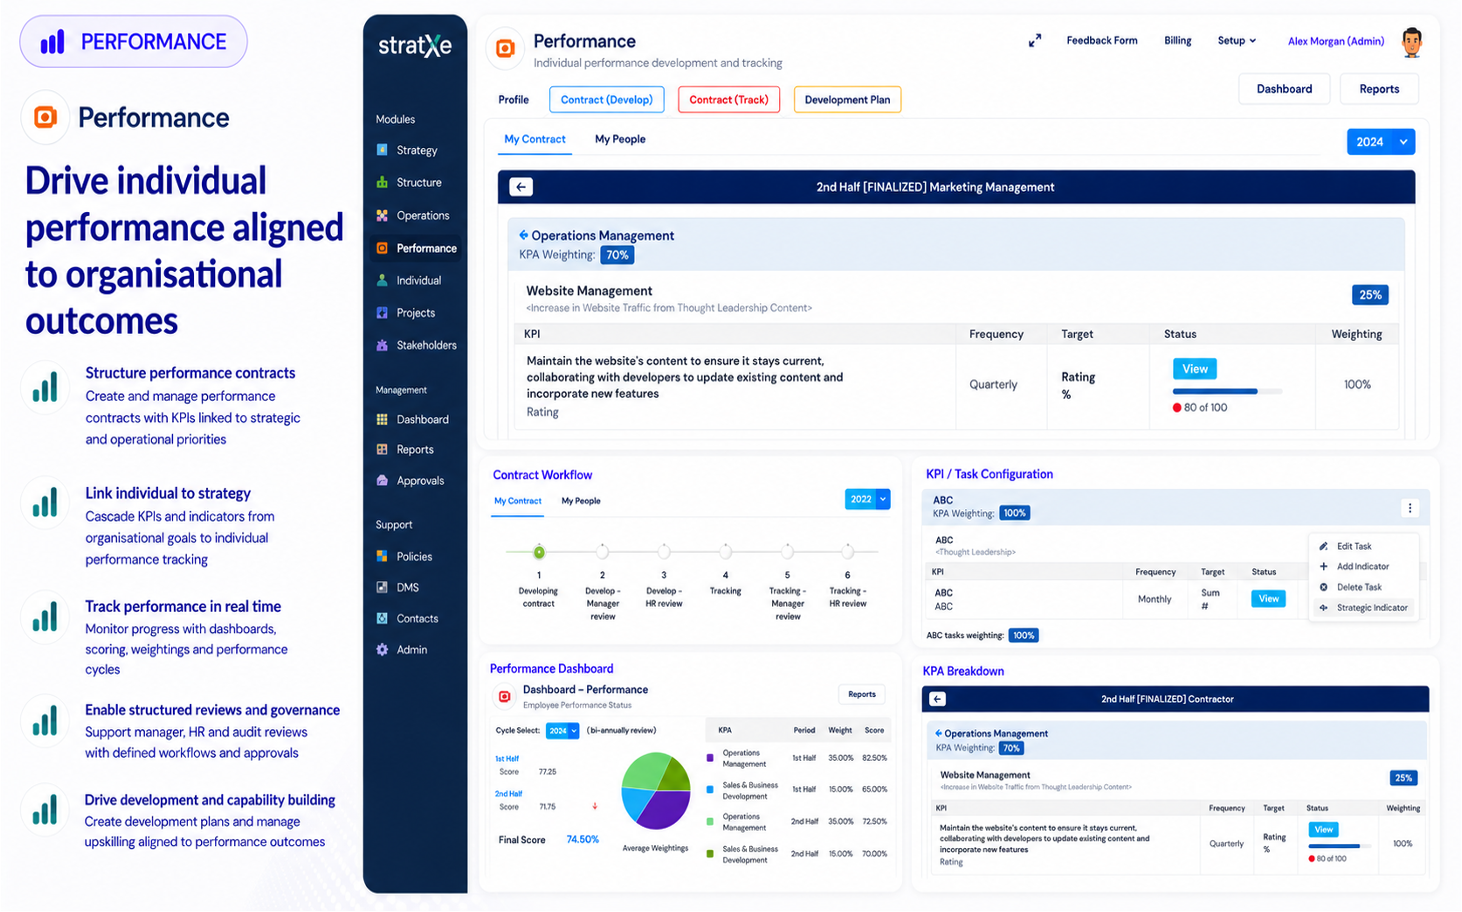This screenshot has height=912, width=1462.
Task: Open the 2022 year dropdown in Contract Workflow
Action: 867,499
